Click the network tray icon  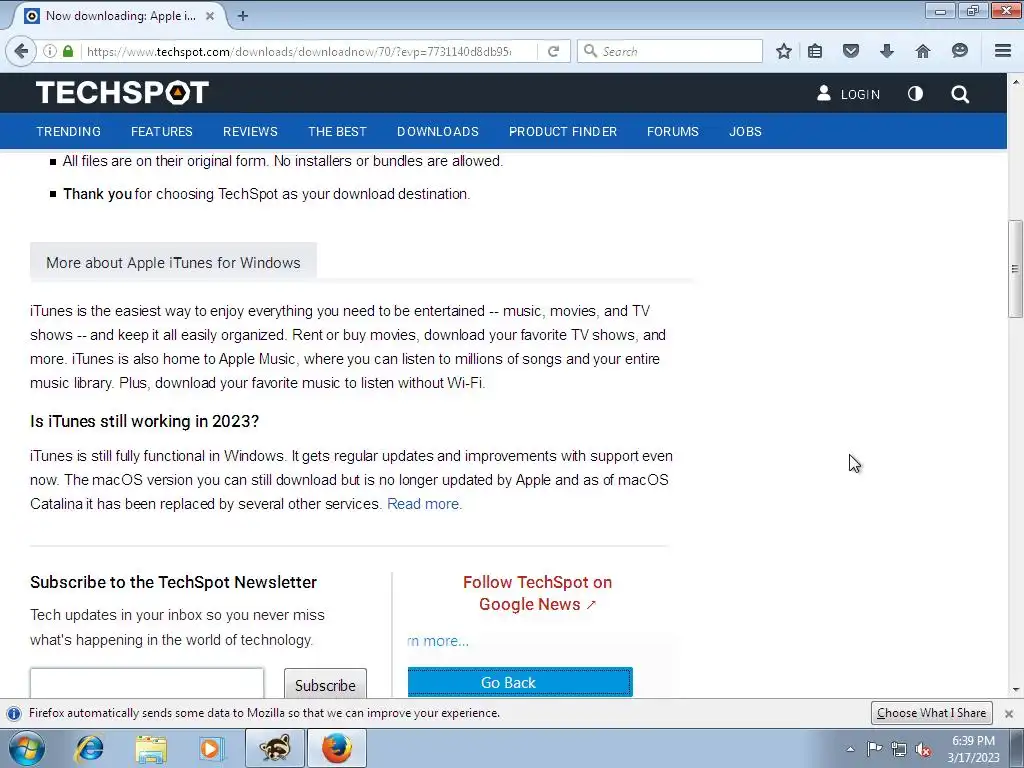[x=899, y=749]
